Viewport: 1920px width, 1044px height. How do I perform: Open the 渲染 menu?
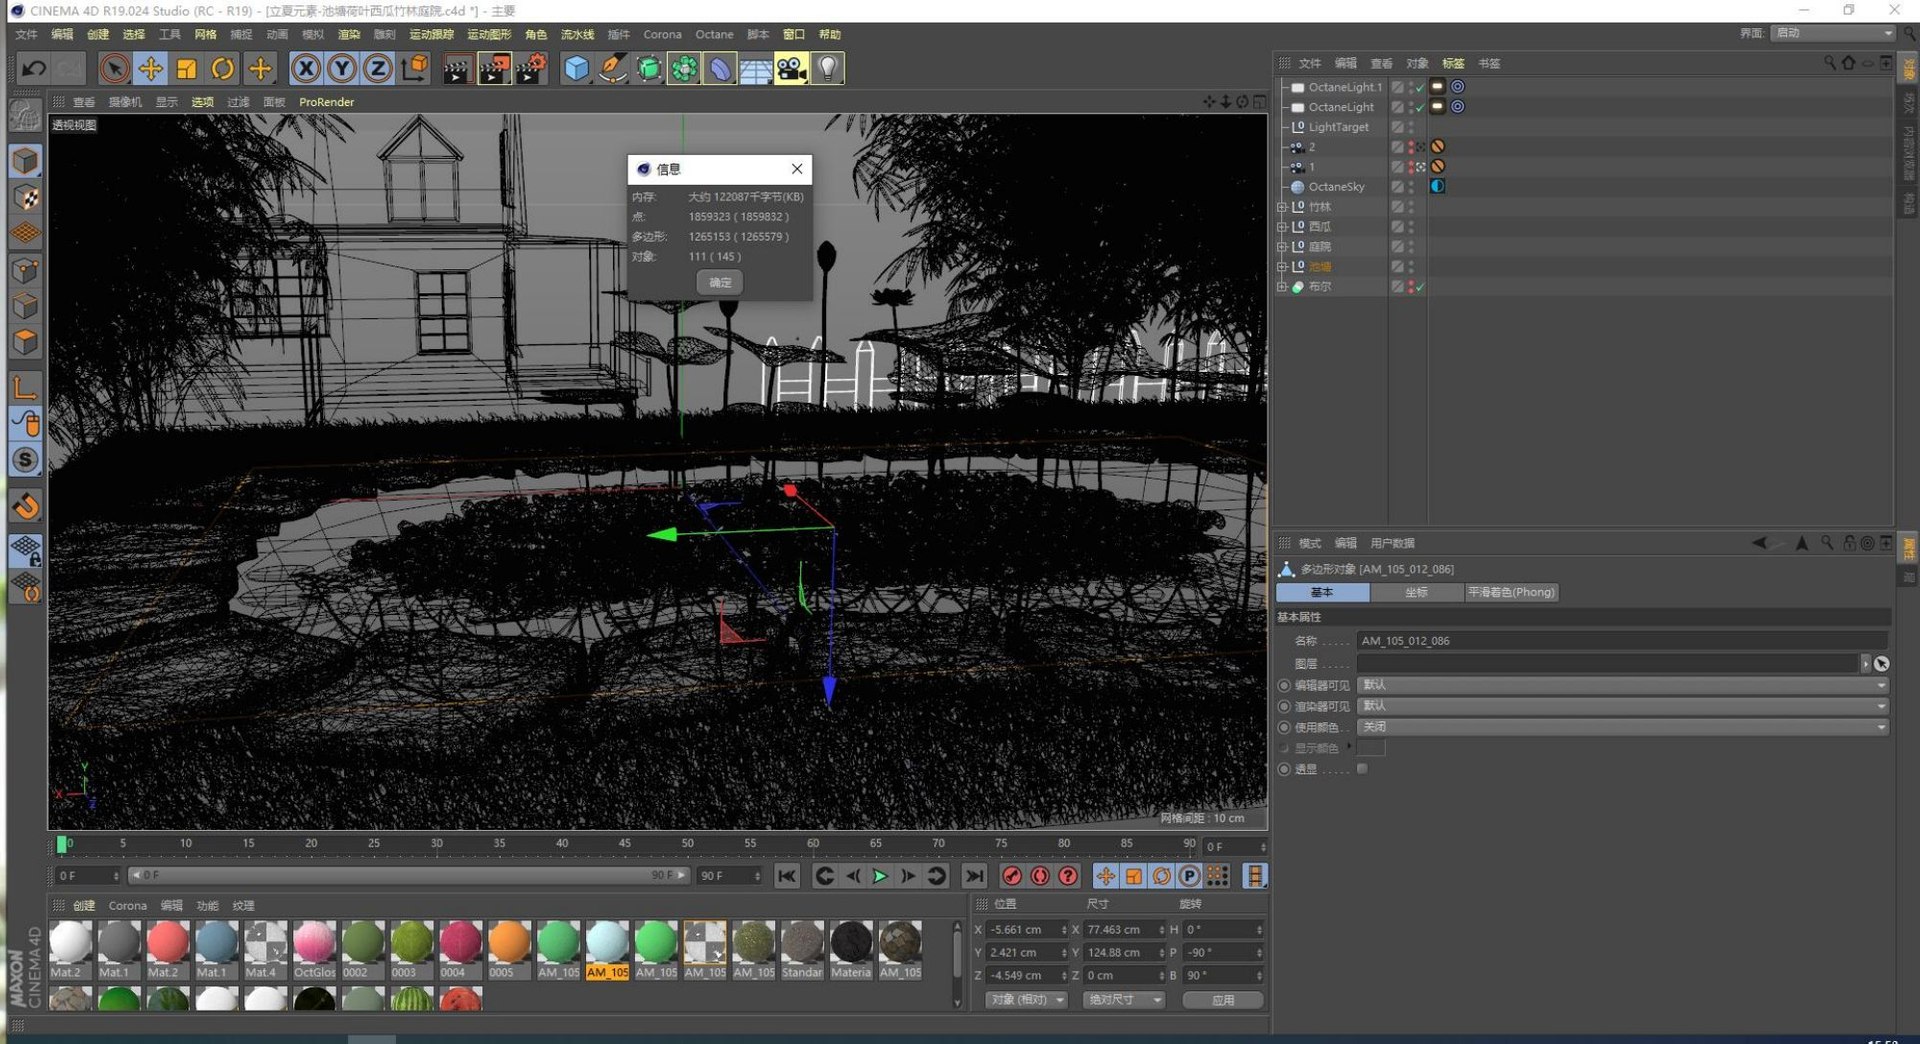coord(349,34)
